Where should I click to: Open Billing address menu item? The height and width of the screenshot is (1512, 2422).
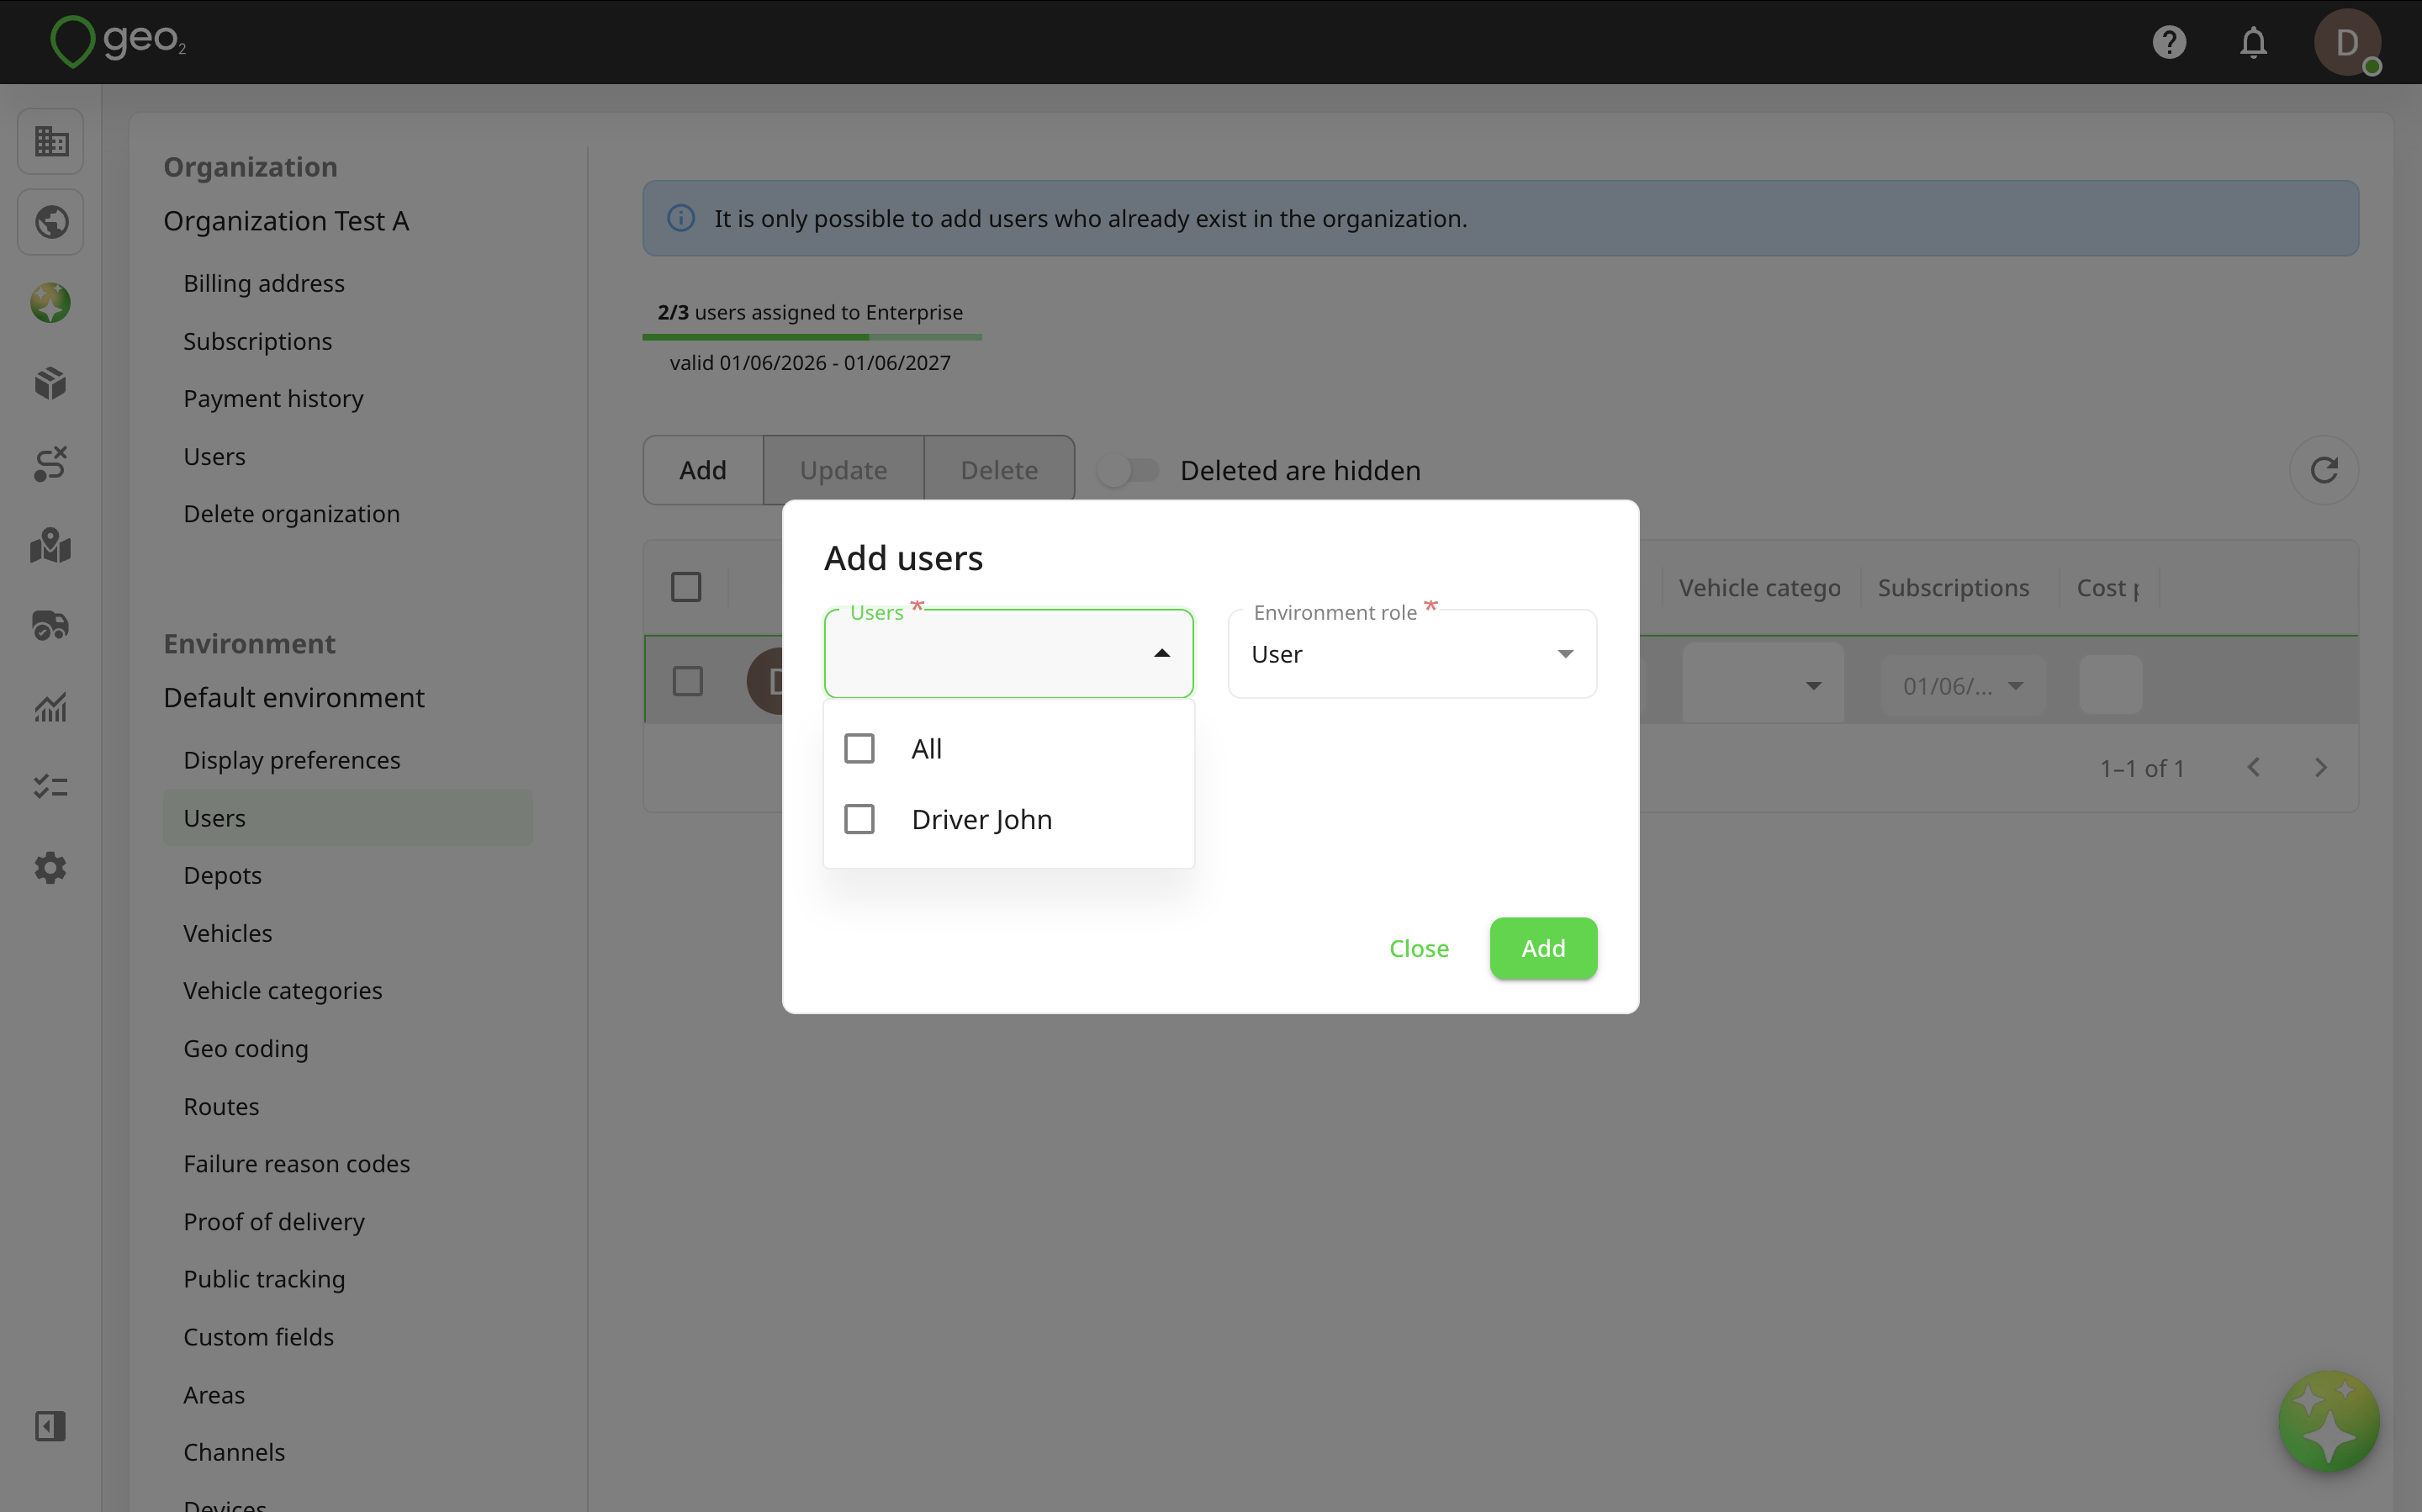point(264,283)
